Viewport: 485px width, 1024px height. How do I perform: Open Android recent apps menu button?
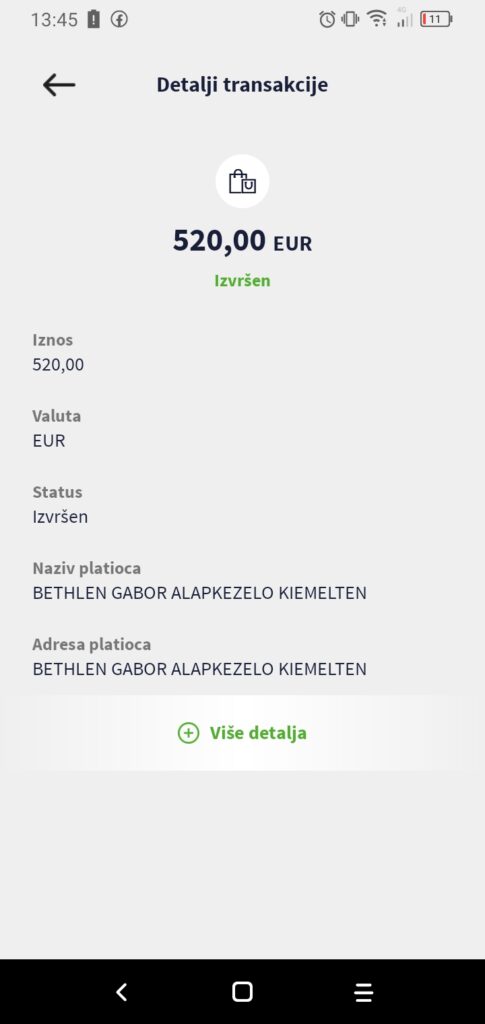point(364,992)
